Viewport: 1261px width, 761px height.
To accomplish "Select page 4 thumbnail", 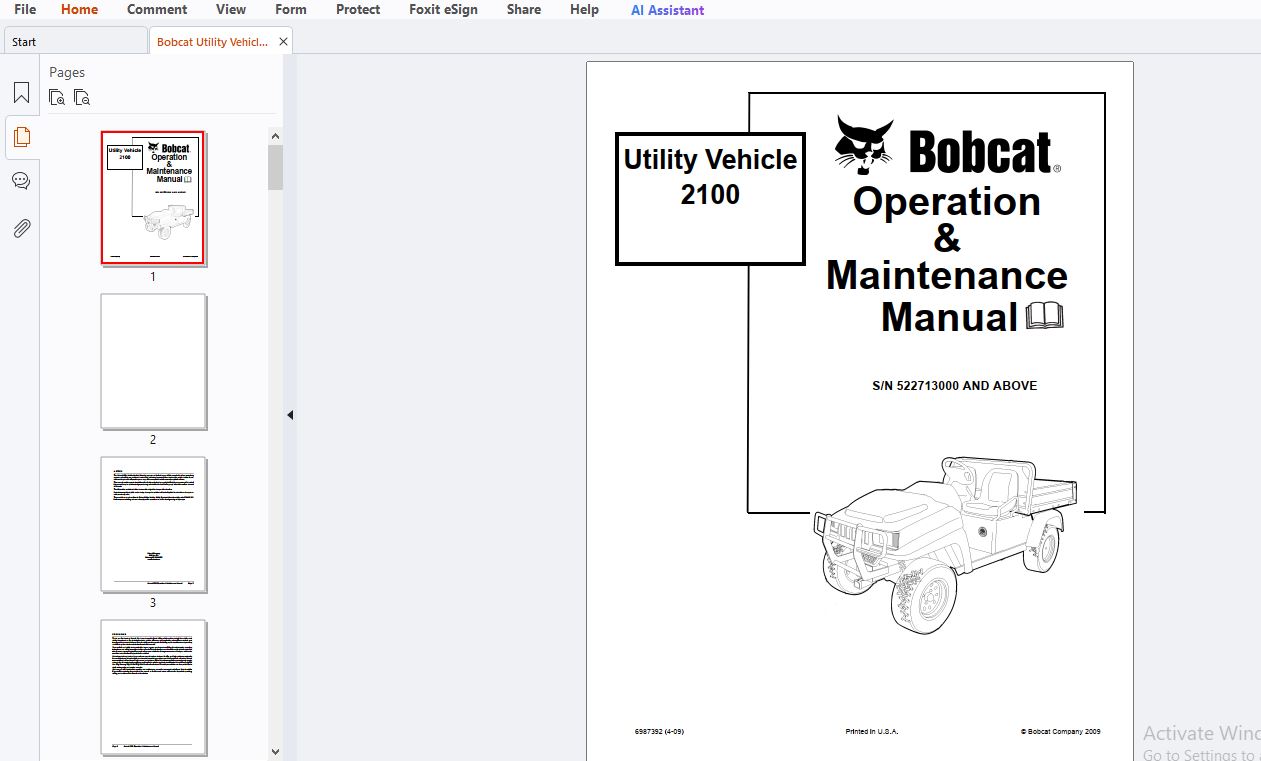I will (x=153, y=687).
